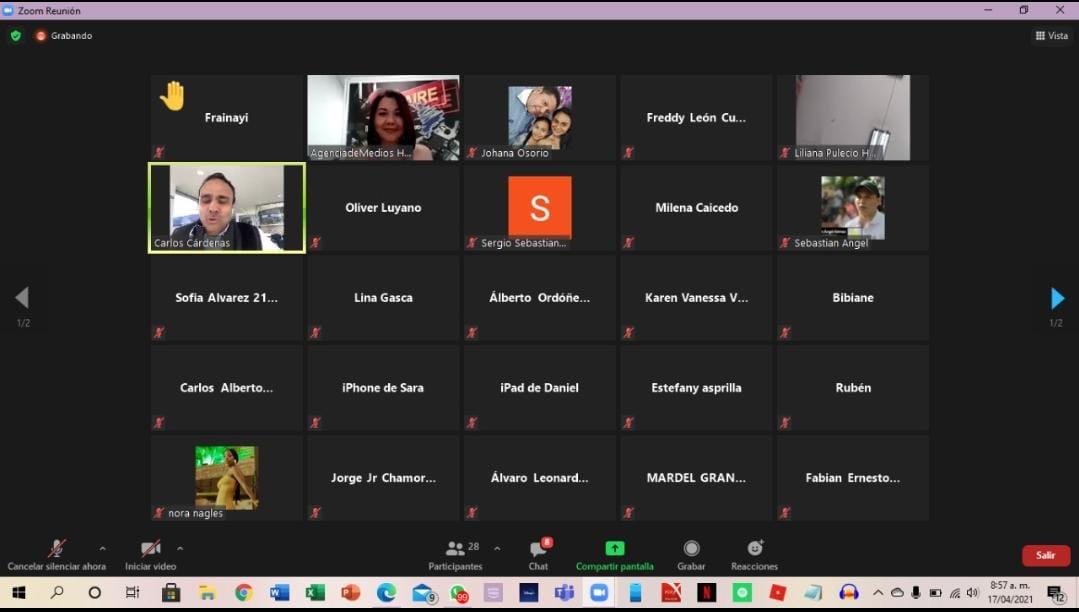Go to next page of participants
The image size is (1079, 612).
(x=1056, y=298)
